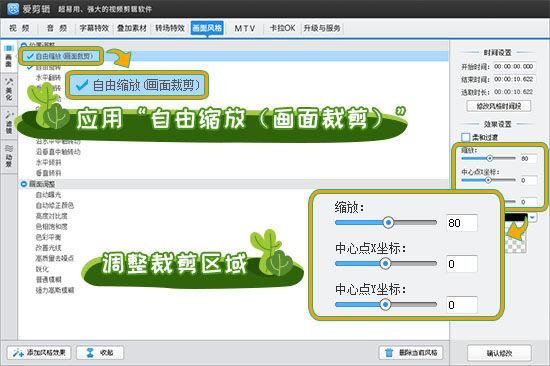Pick the 垂直倾斜 style
This screenshot has height=366, width=550.
click(x=48, y=173)
